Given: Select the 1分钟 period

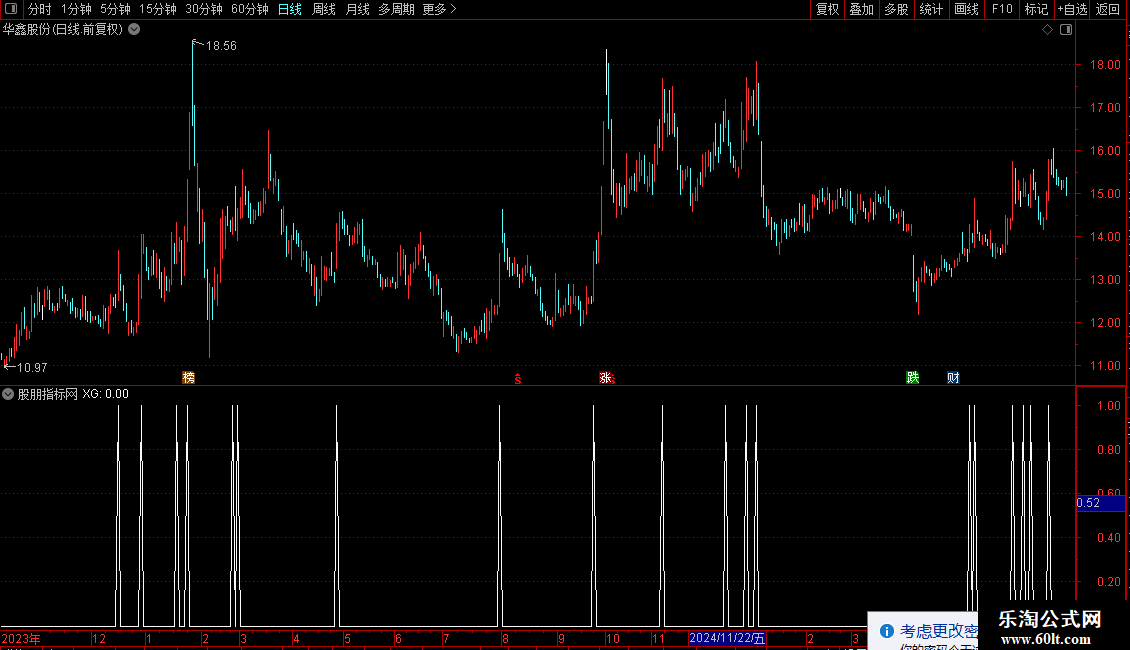Looking at the screenshot, I should (x=76, y=9).
